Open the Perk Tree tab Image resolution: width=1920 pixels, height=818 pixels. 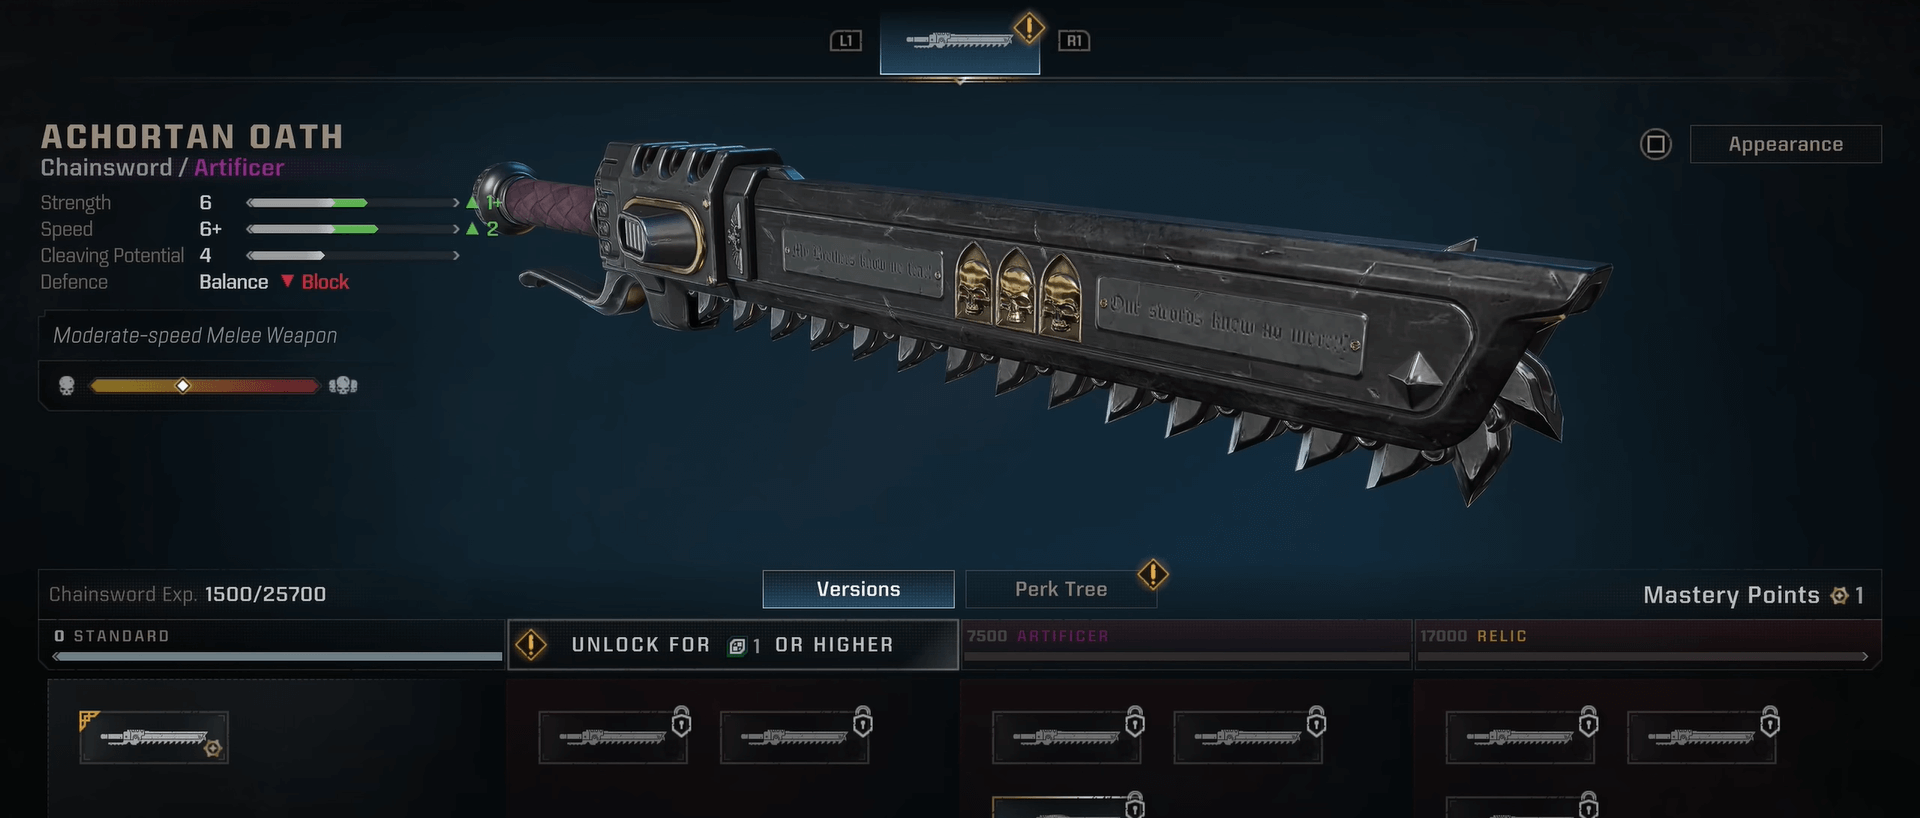[1061, 589]
